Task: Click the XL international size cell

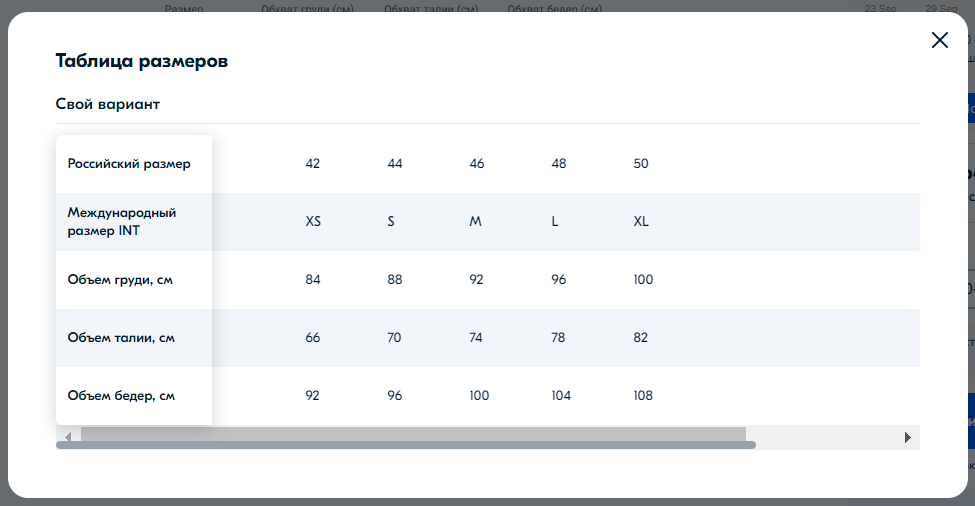Action: [x=641, y=222]
